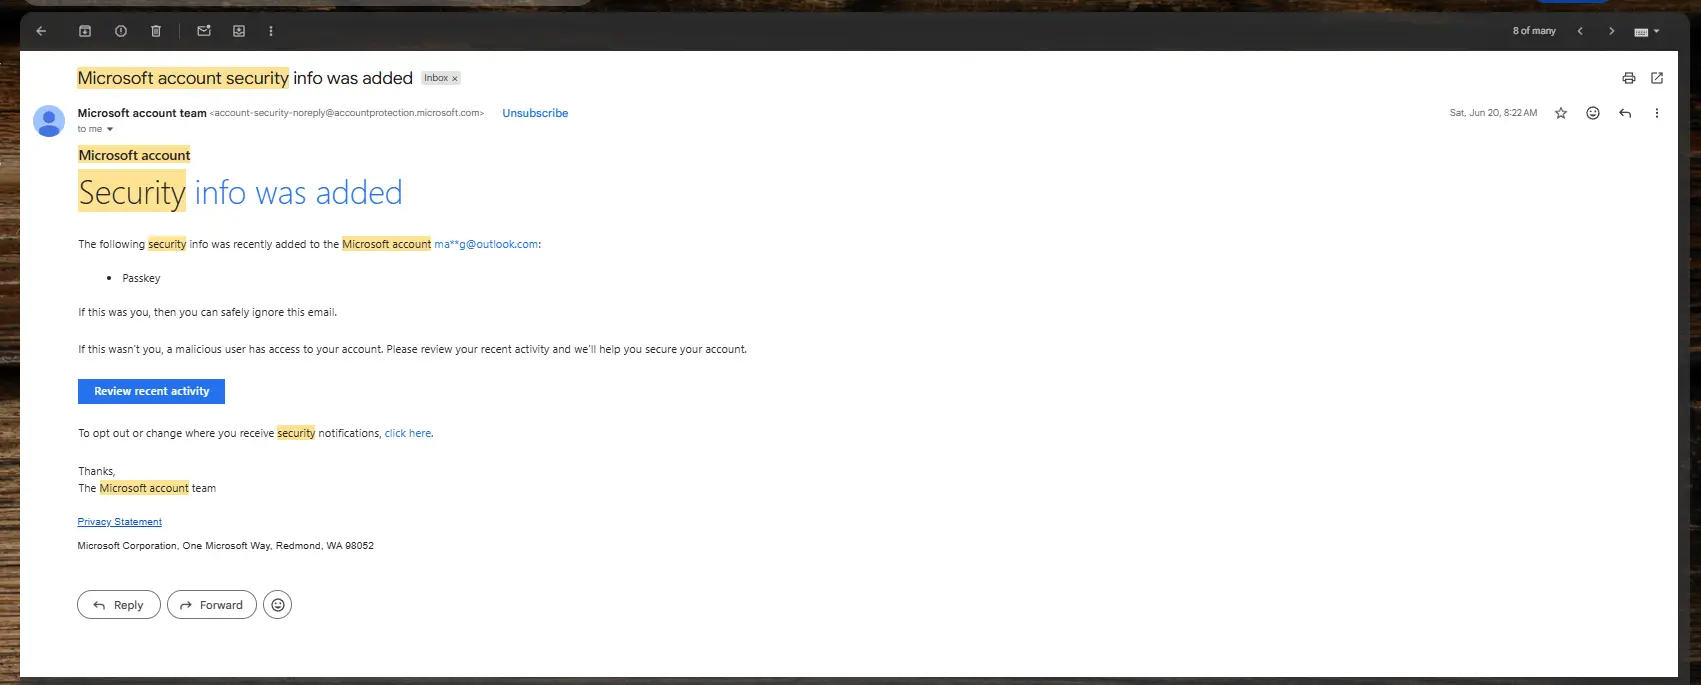Delete email using trash icon
The height and width of the screenshot is (685, 1701).
(x=156, y=31)
